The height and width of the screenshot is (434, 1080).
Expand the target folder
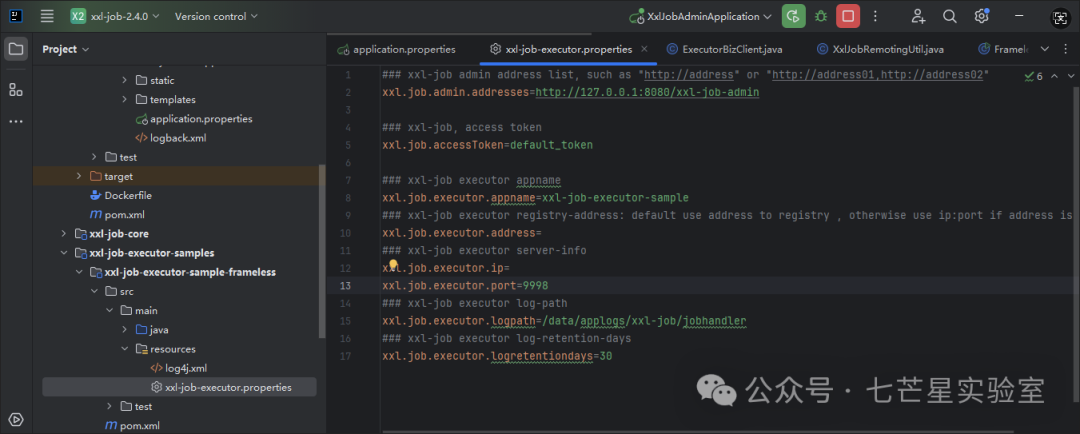coord(79,176)
